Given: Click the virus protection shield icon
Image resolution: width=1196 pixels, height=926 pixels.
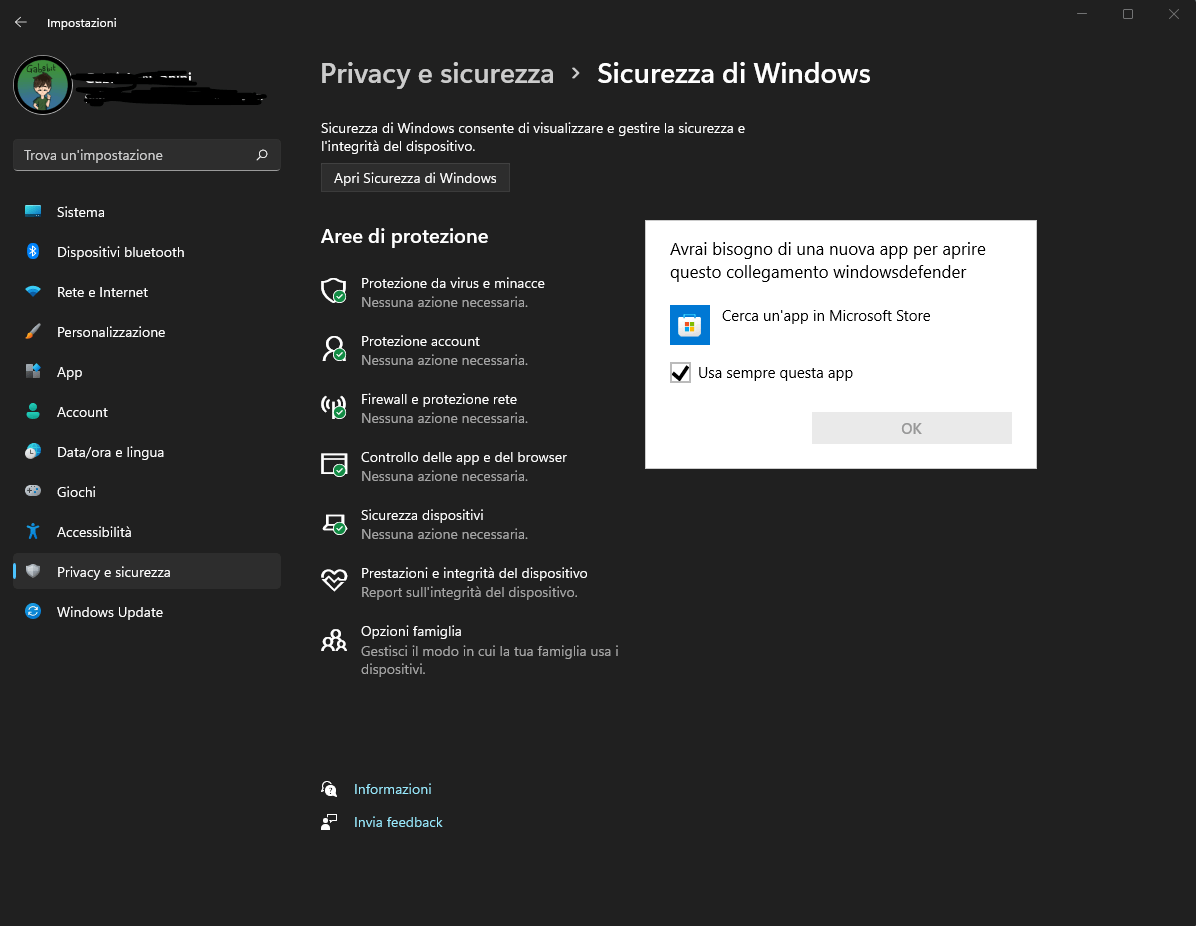Looking at the screenshot, I should (x=334, y=291).
